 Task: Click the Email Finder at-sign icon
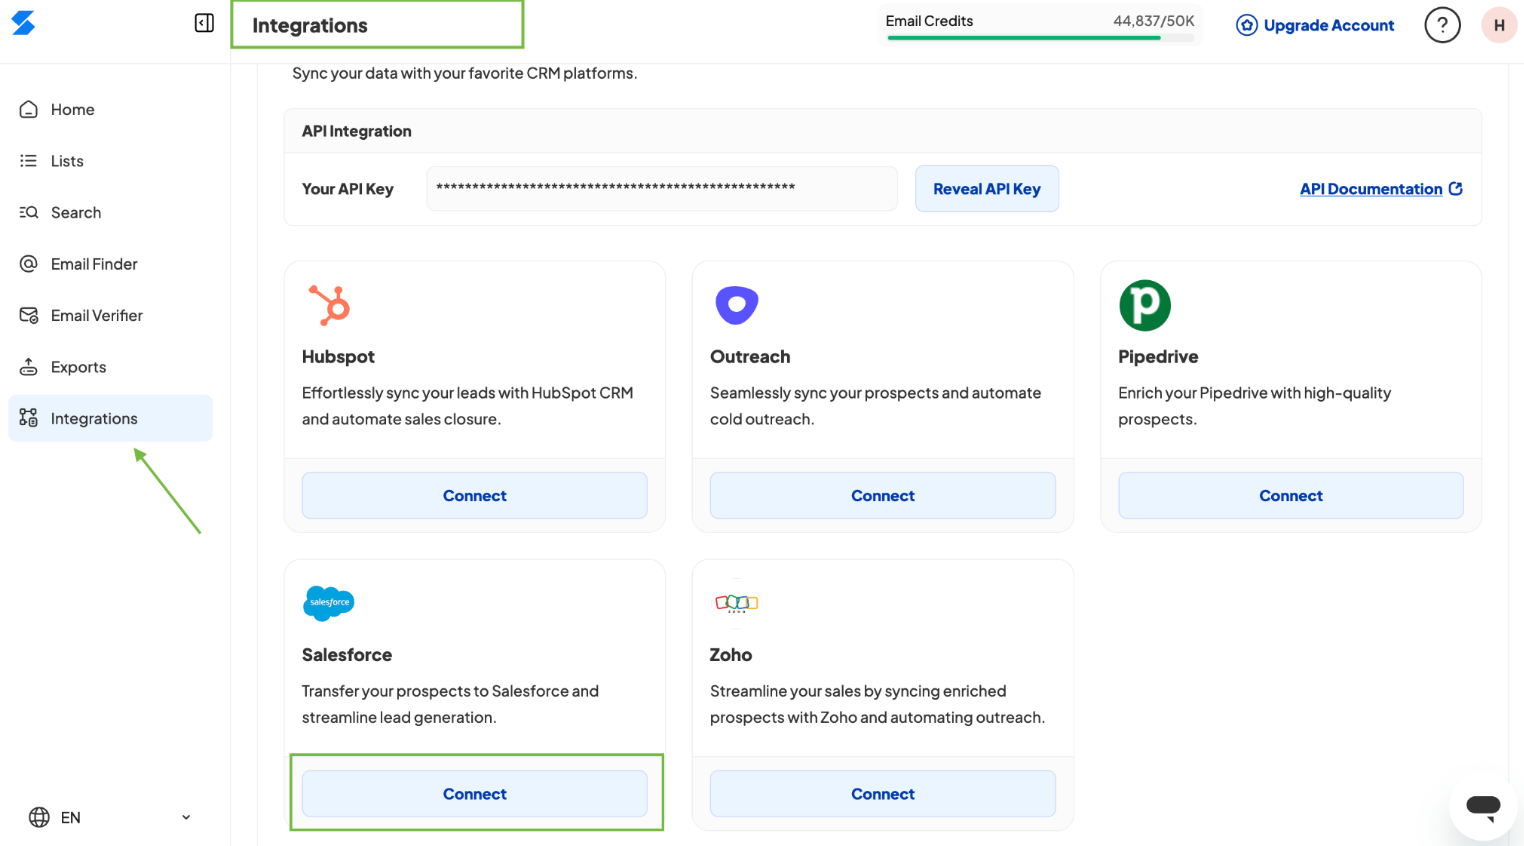tap(29, 264)
